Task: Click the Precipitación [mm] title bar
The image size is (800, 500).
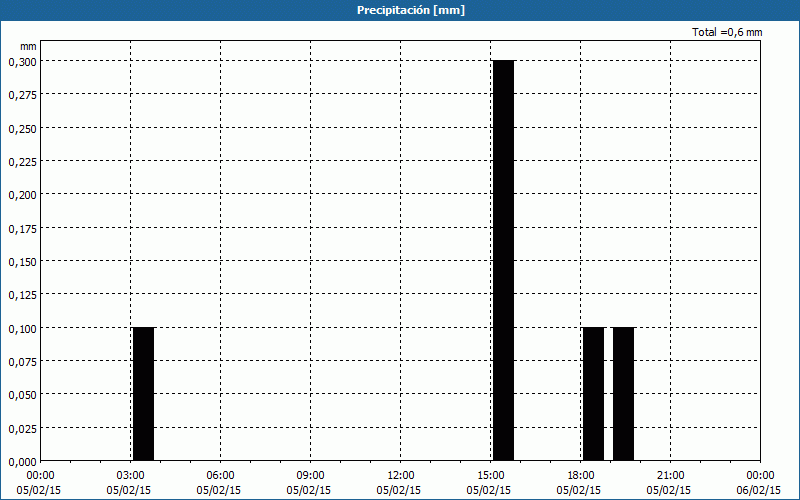Action: (x=400, y=10)
